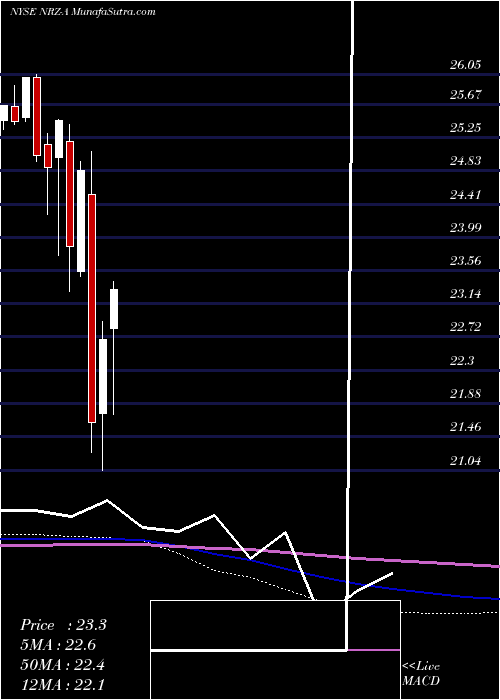Click the 23.99 price level label
500x700 pixels.
465,228
